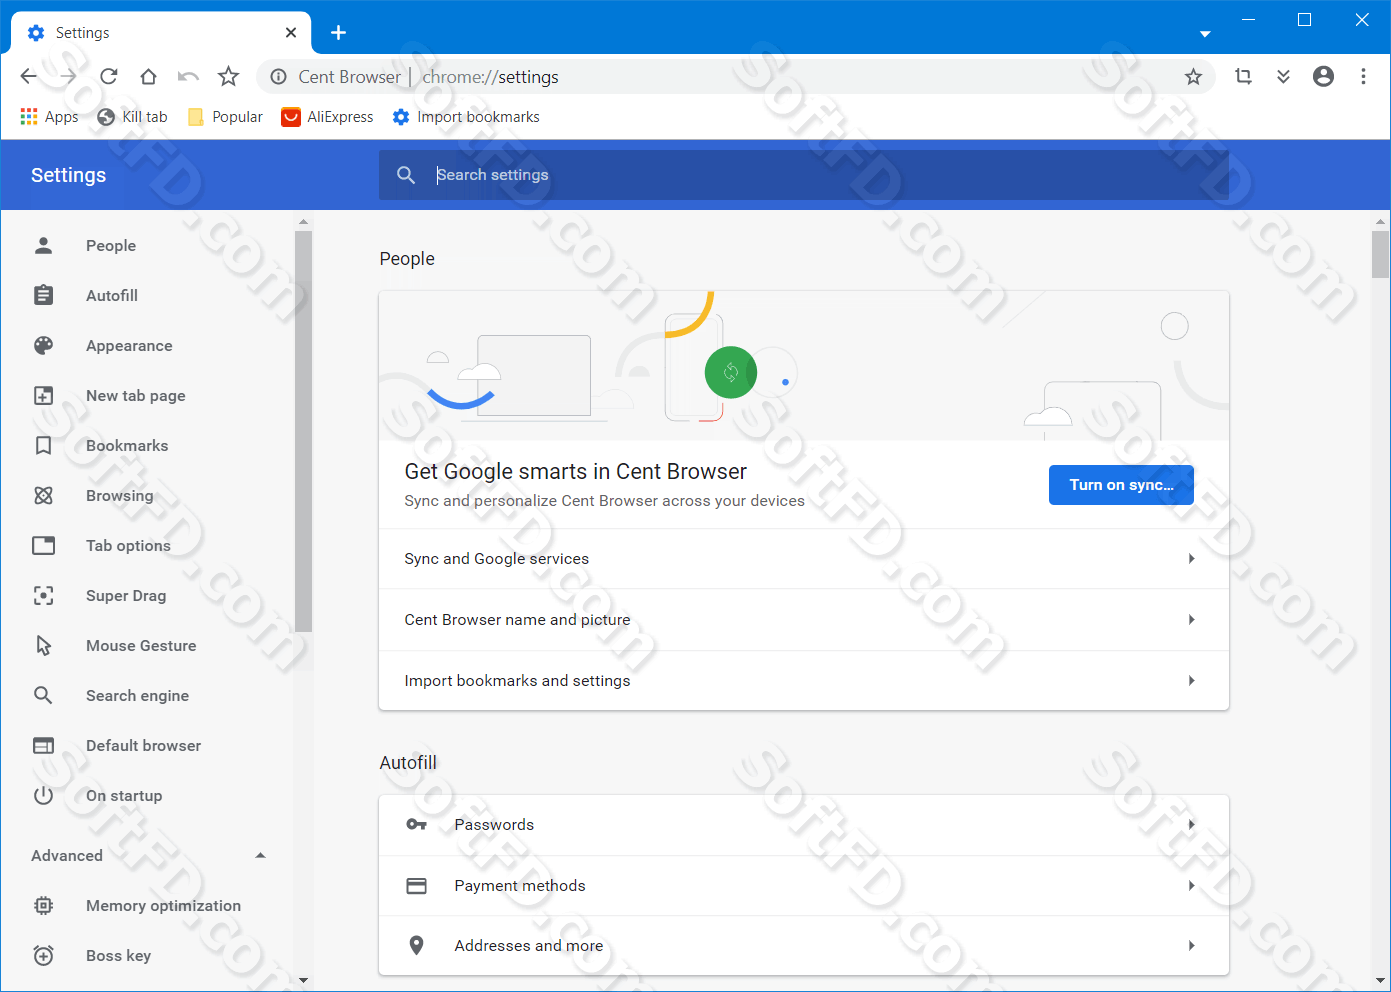Expand the Import bookmarks and settings arrow
Viewport: 1391px width, 992px height.
tap(1191, 681)
